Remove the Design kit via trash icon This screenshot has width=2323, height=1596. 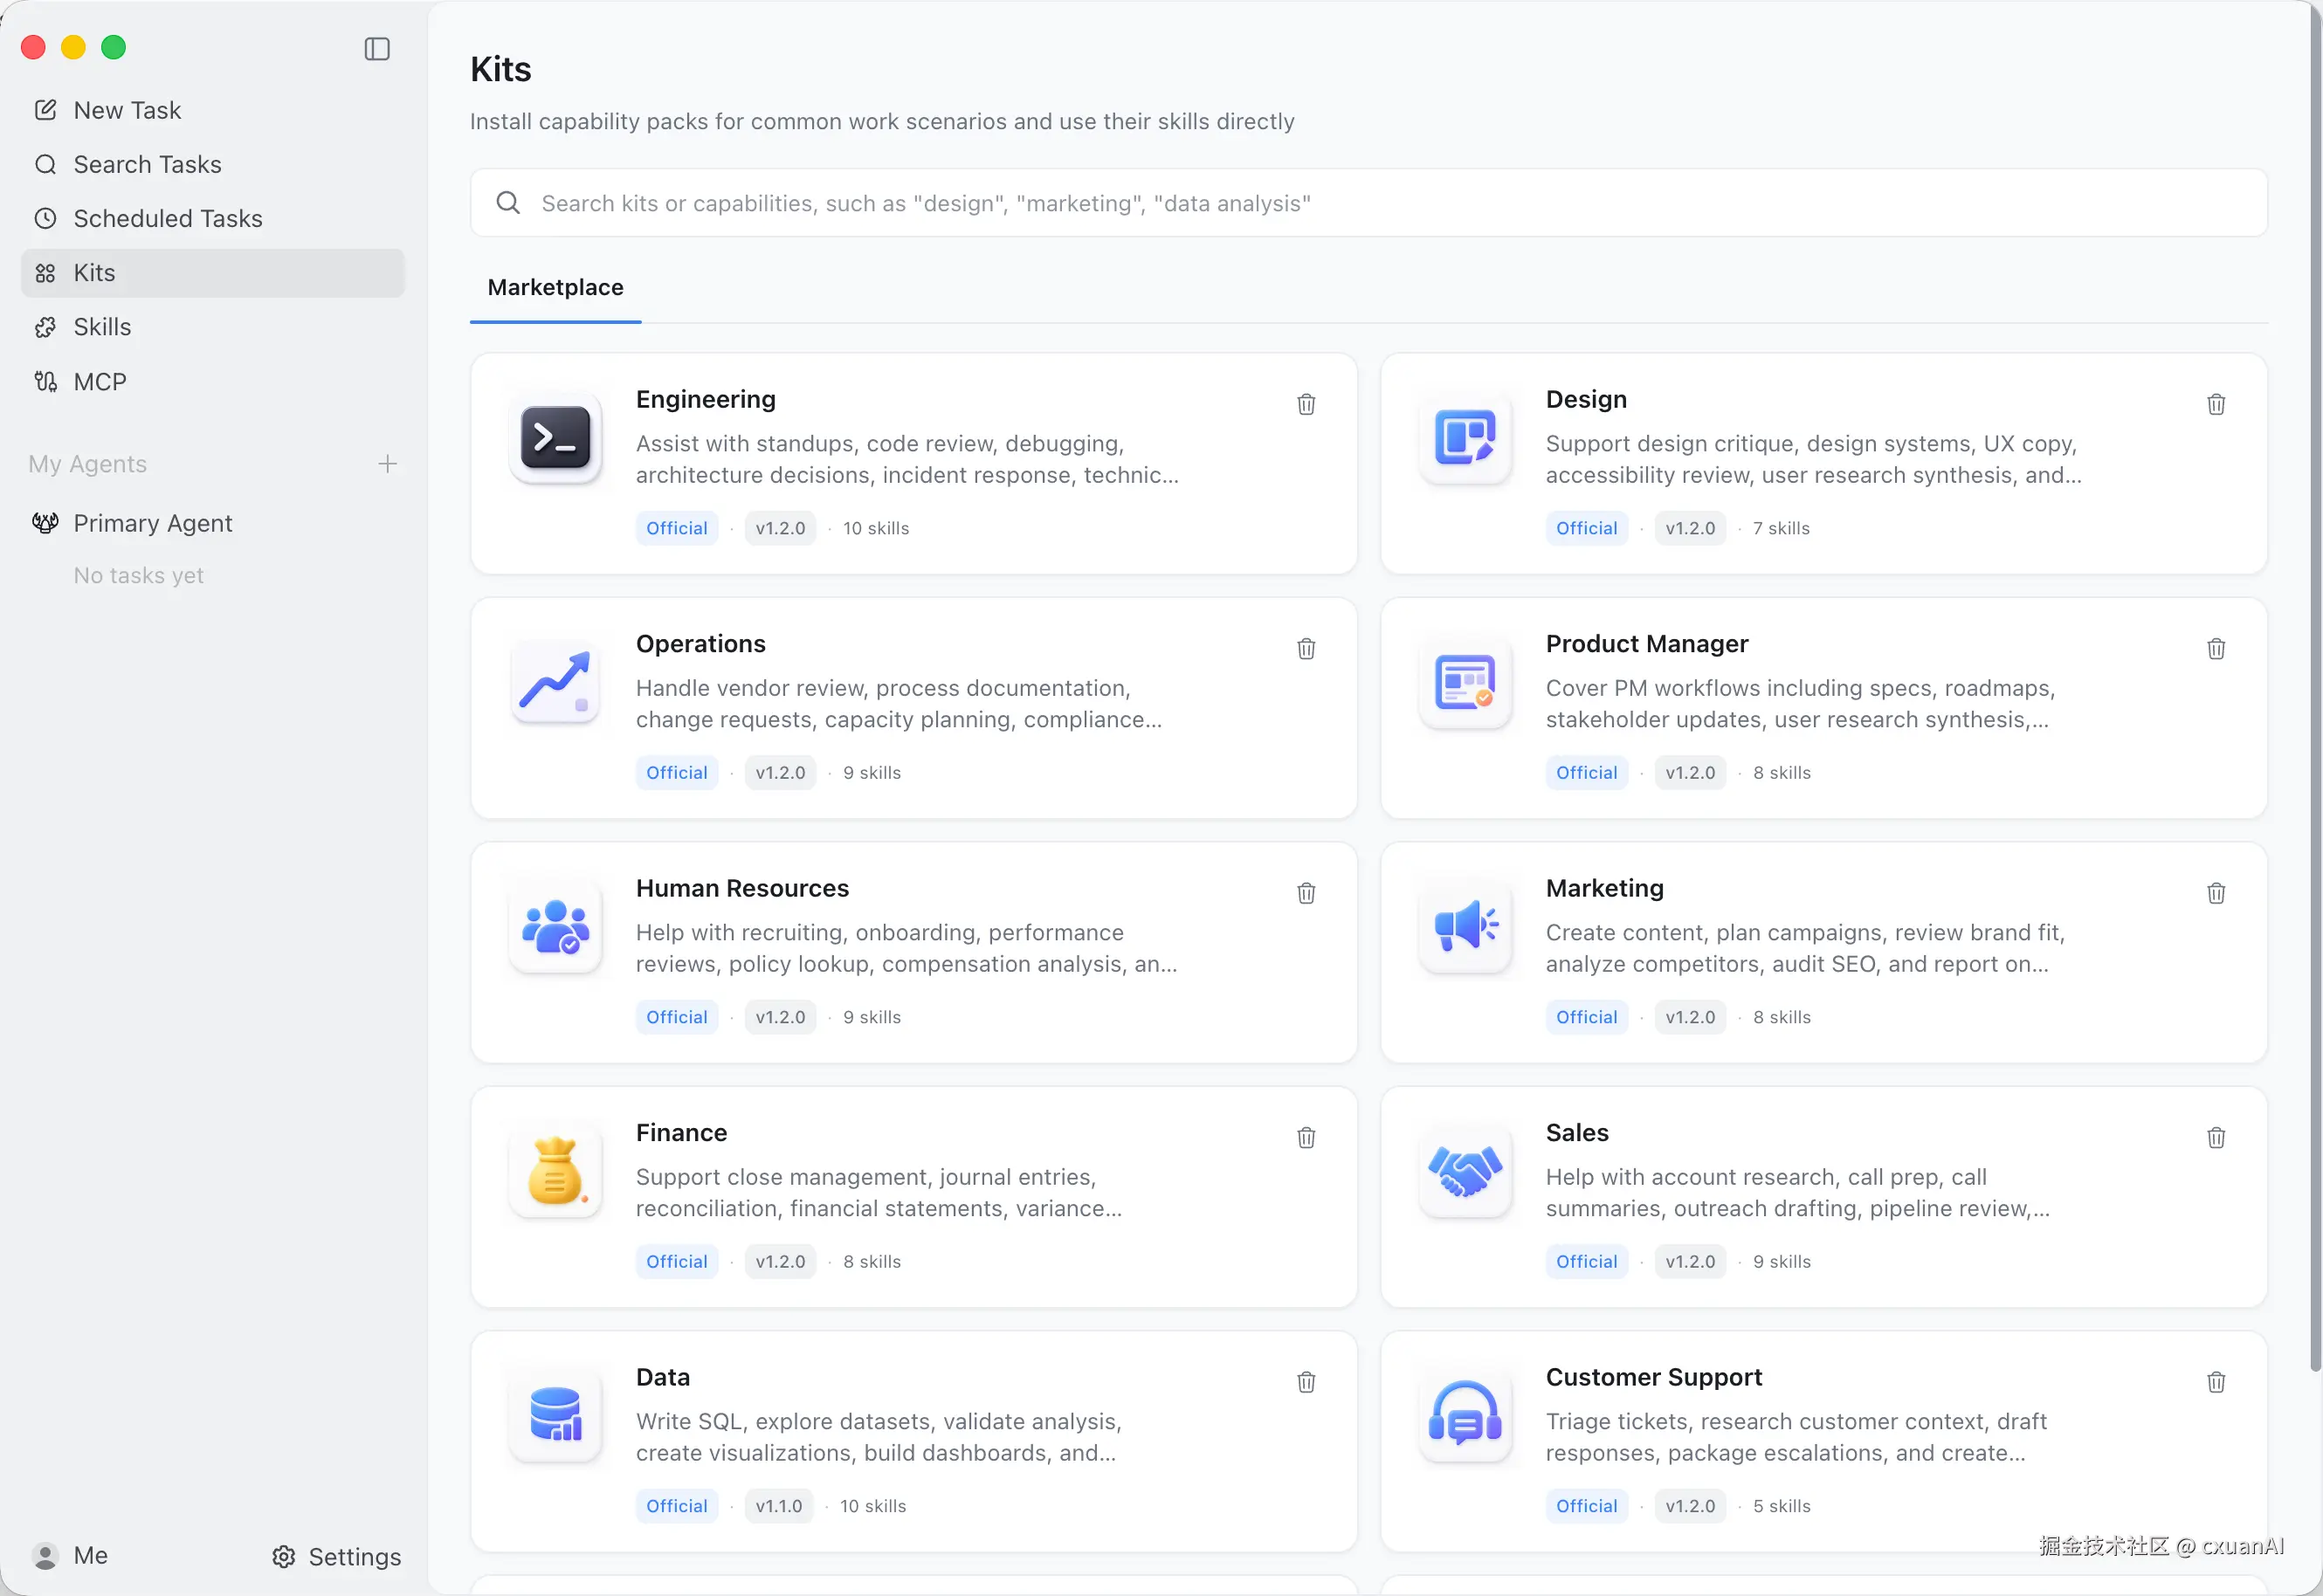click(2216, 405)
